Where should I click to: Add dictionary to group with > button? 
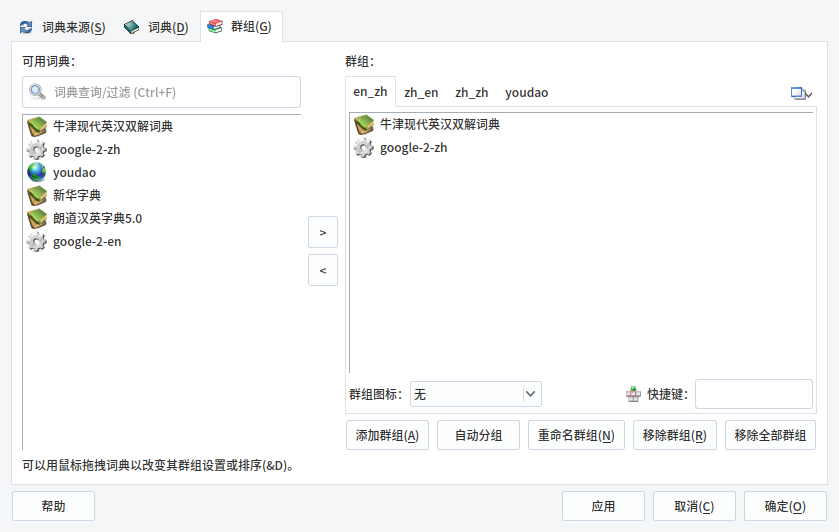[323, 232]
